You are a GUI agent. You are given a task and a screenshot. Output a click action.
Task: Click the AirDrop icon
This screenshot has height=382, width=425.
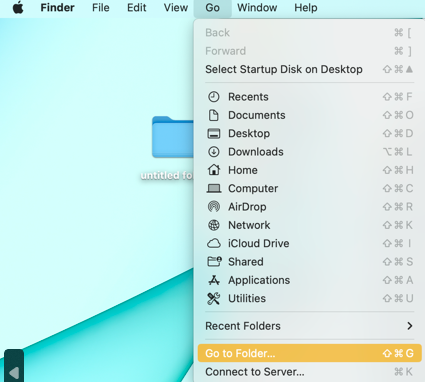coord(214,207)
